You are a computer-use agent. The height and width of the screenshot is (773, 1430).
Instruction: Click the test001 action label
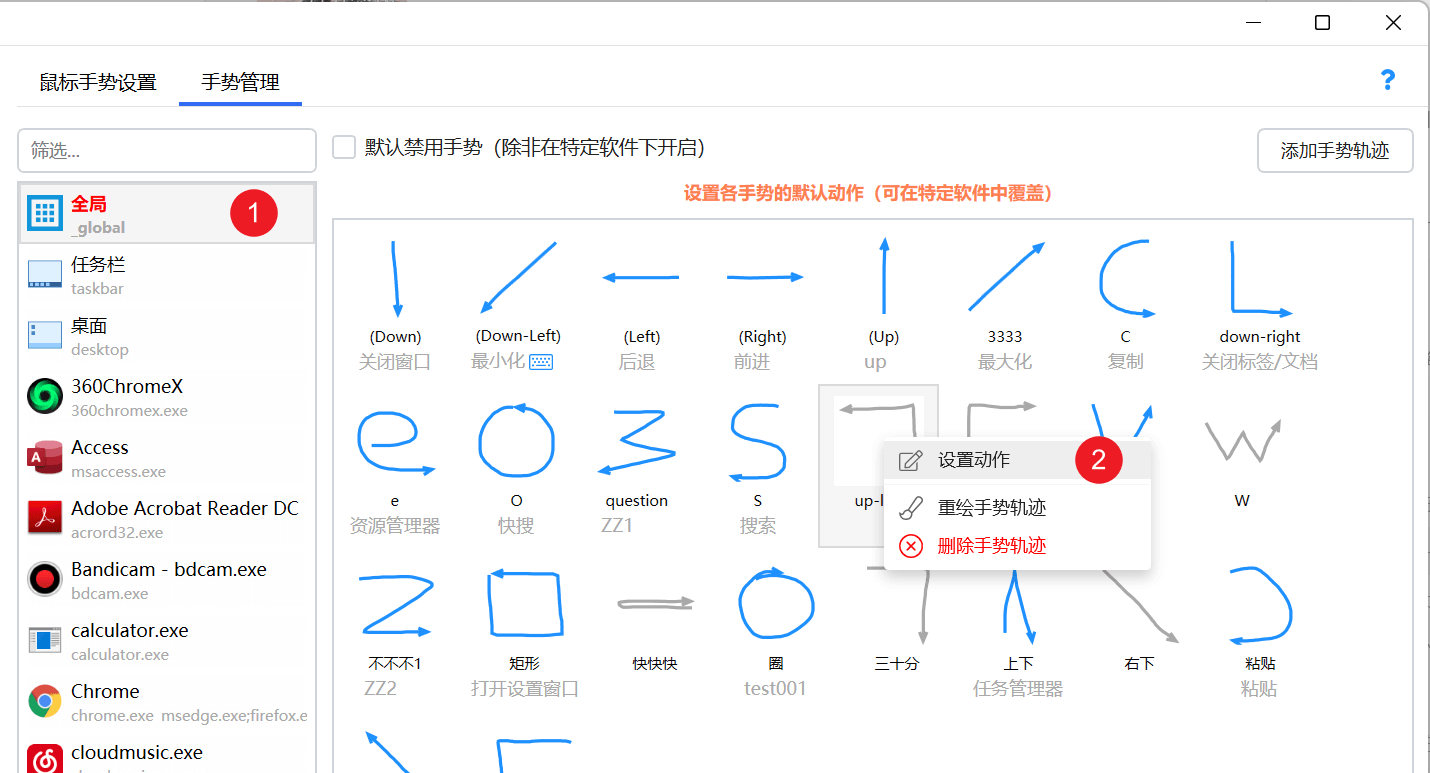pos(775,689)
